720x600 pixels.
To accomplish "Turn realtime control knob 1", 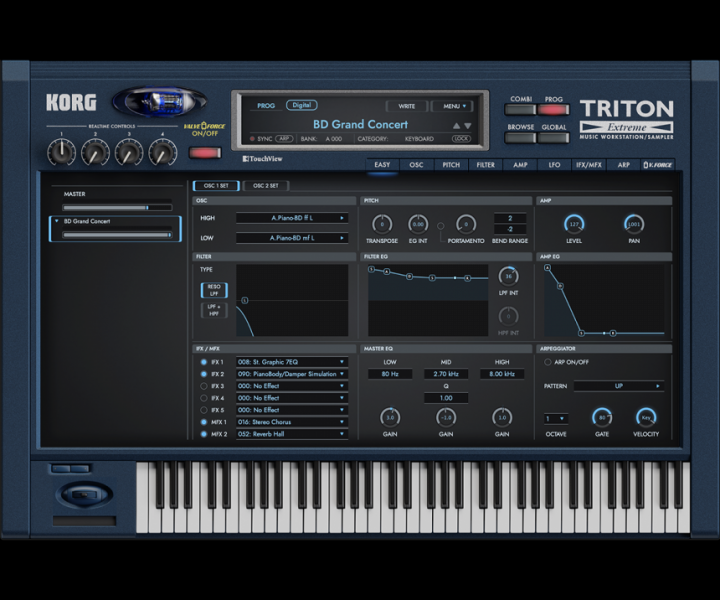I will click(62, 152).
